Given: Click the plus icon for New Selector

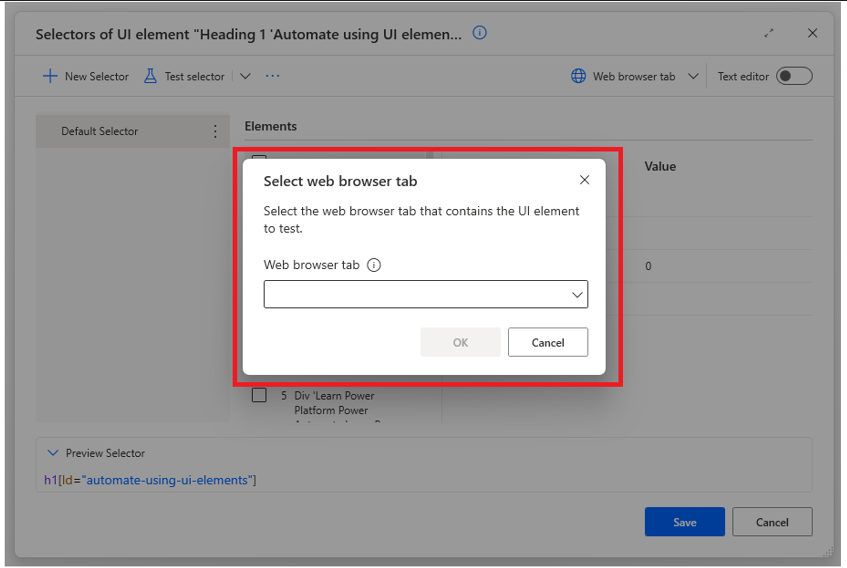Looking at the screenshot, I should click(50, 76).
